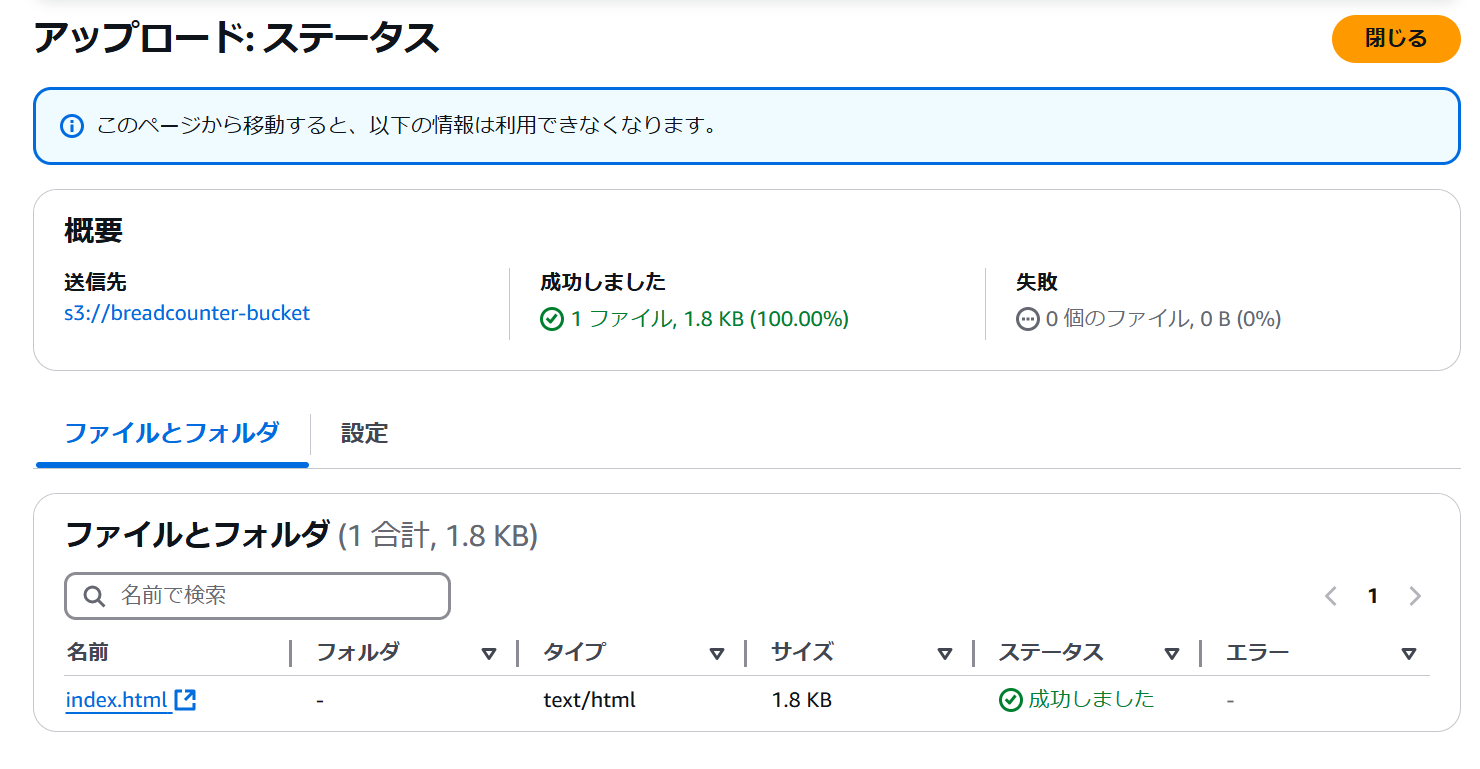
Task: Sort by エラー column arrow
Action: click(x=1409, y=654)
